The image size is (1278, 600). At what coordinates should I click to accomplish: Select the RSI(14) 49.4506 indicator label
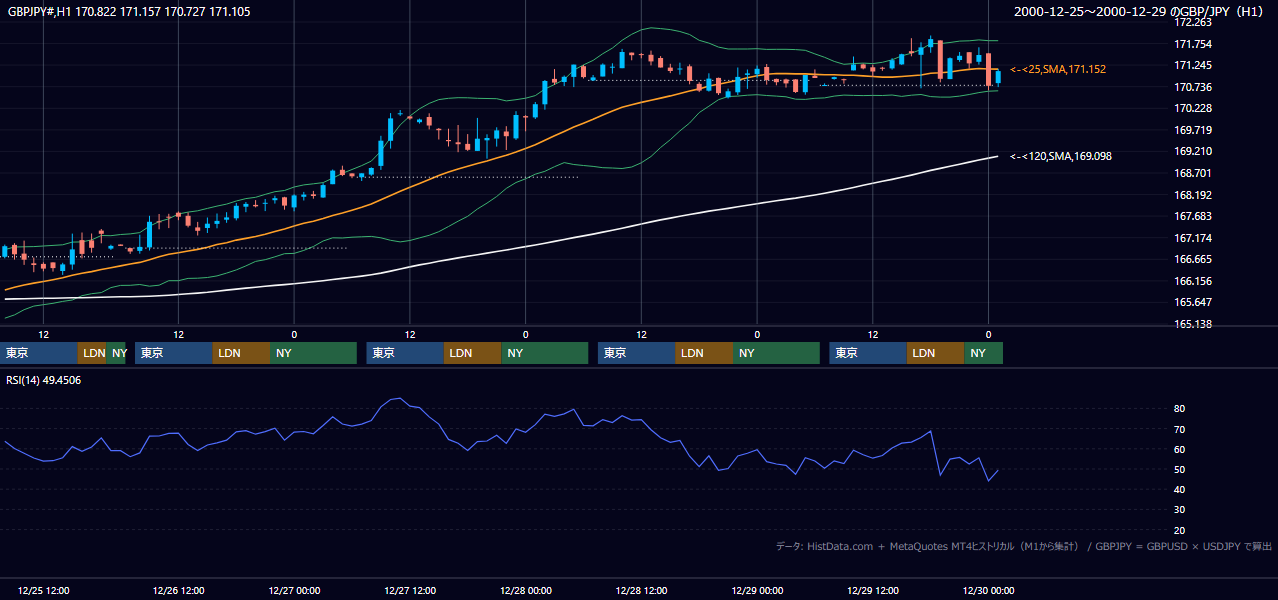(x=44, y=380)
